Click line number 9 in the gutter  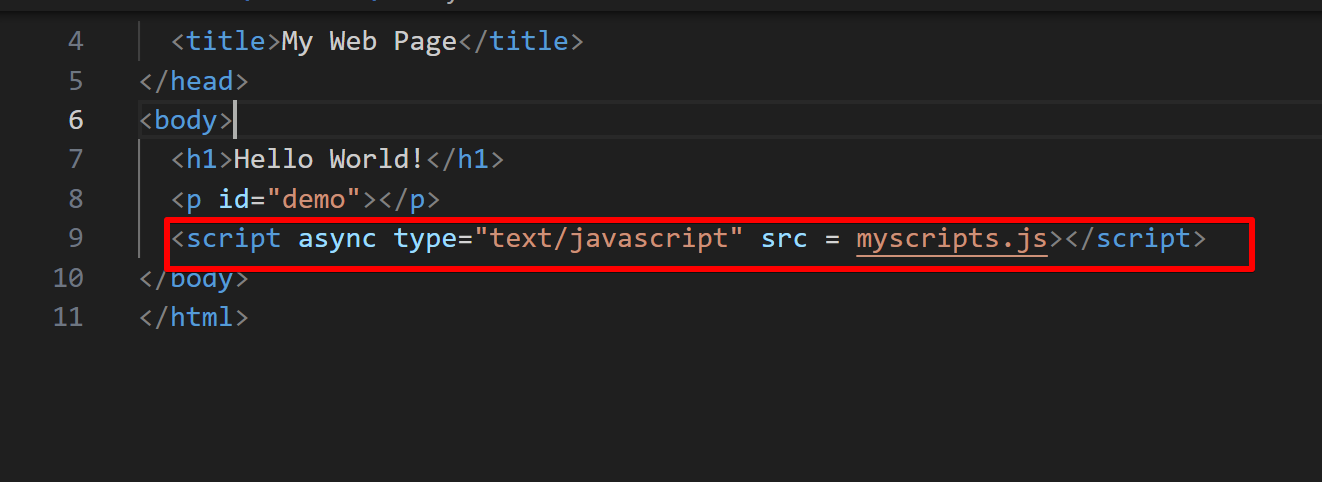tap(76, 238)
